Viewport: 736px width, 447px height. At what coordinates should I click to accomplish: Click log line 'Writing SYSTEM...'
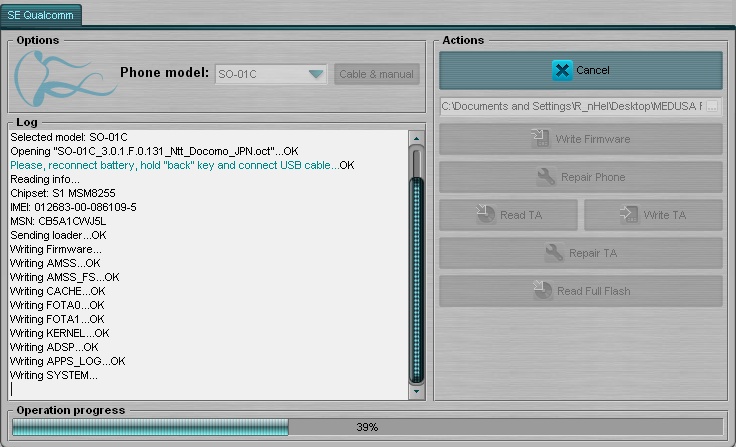point(54,375)
